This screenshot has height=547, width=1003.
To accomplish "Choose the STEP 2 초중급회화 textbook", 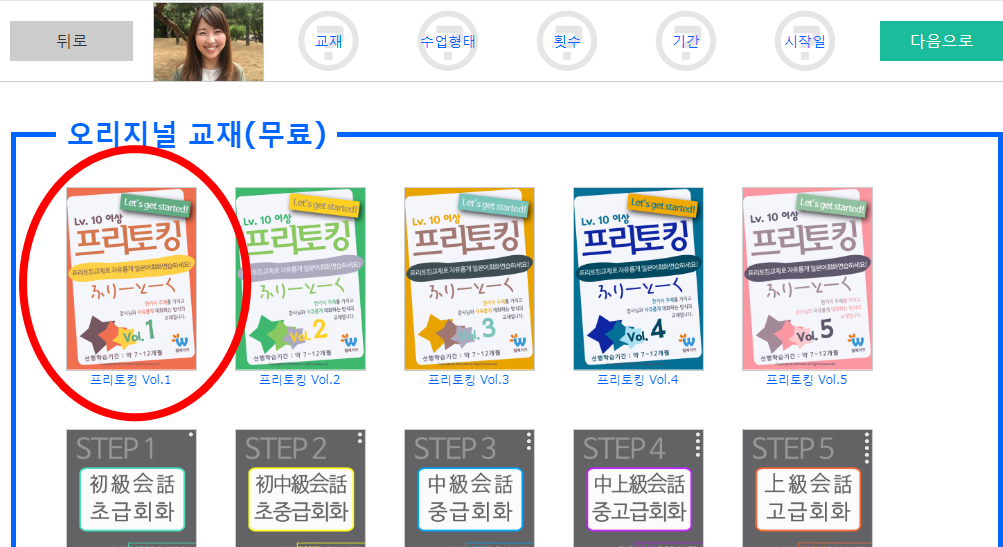I will coord(300,488).
